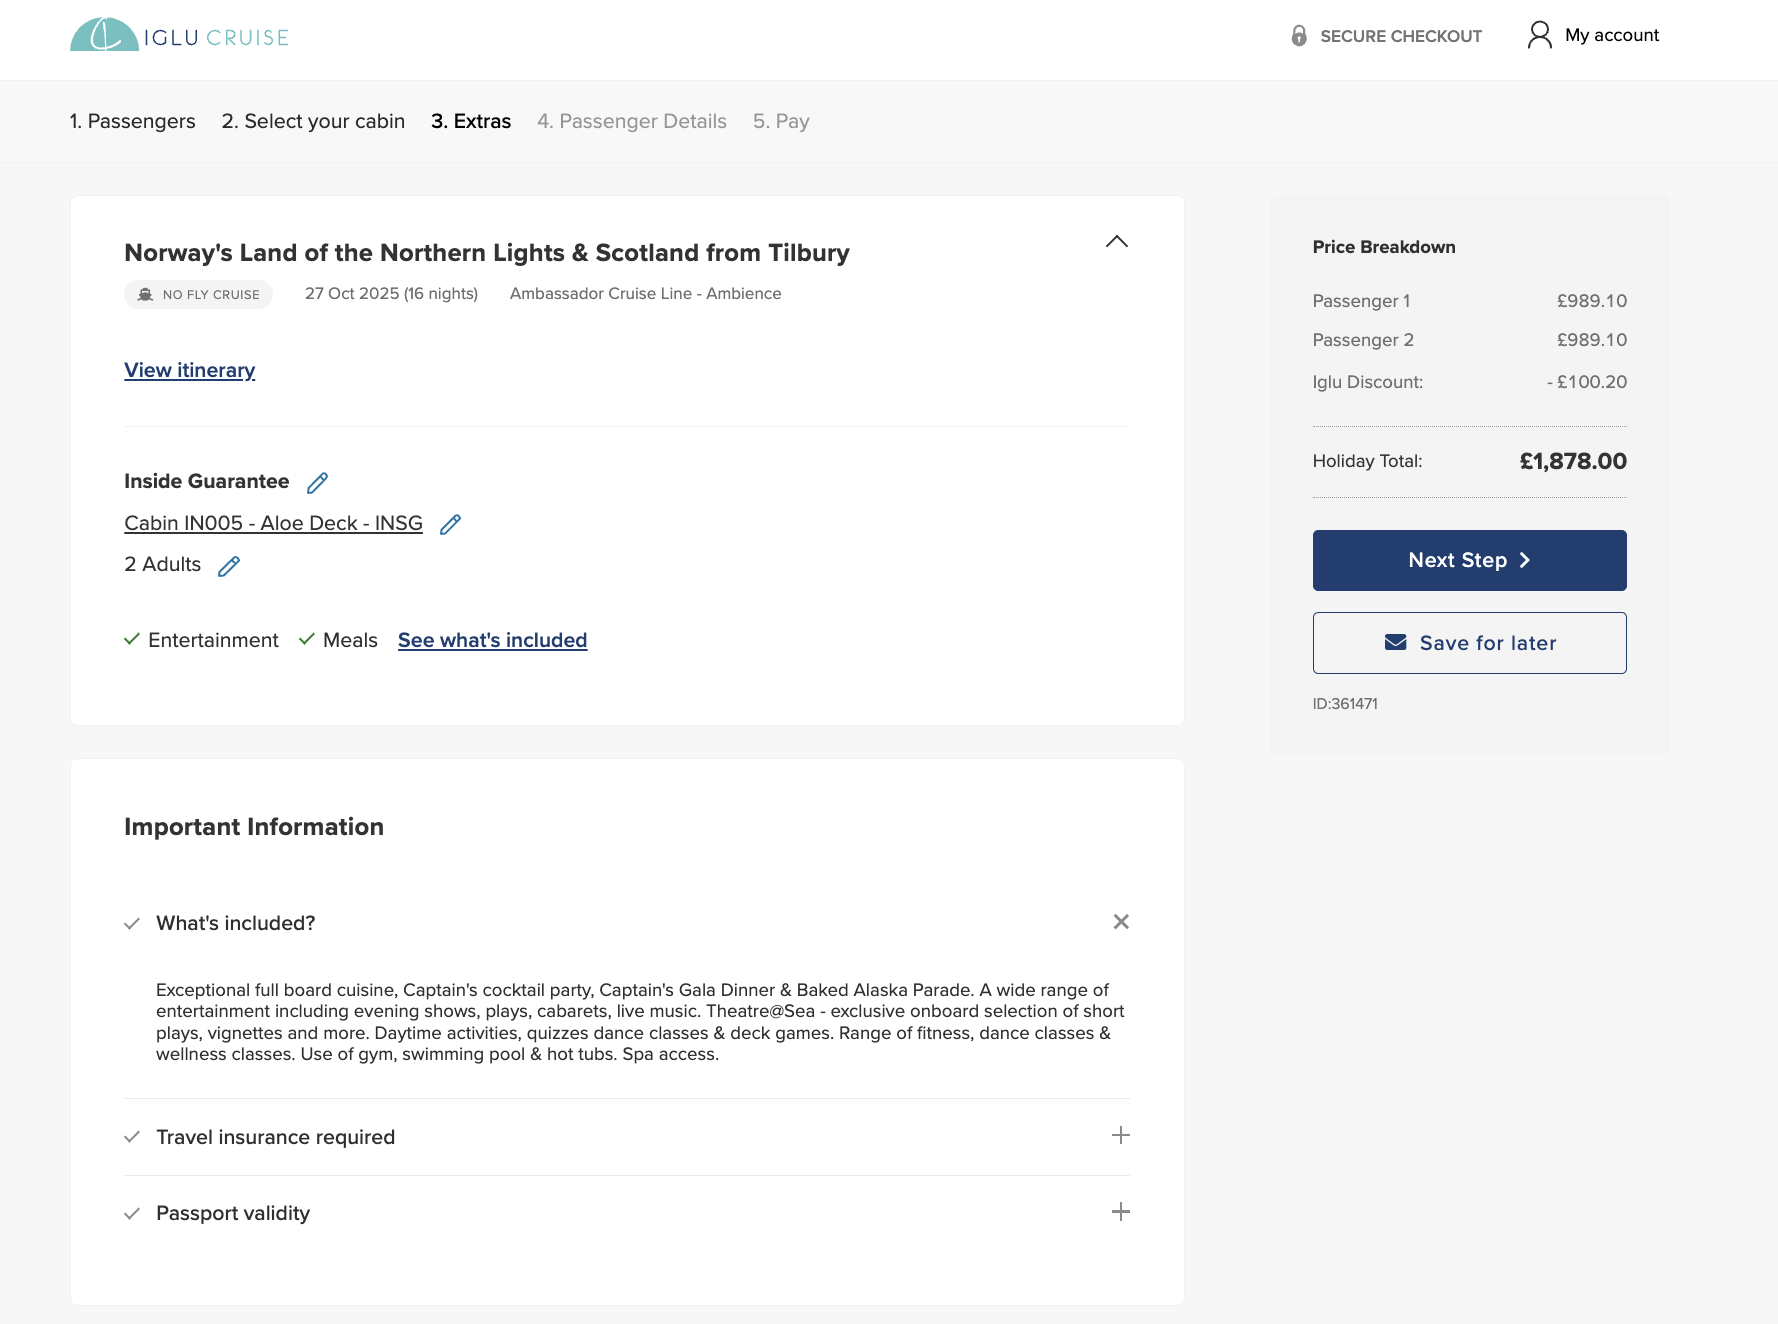Image resolution: width=1778 pixels, height=1324 pixels.
Task: Click the No Fly Cruise badge
Action: (198, 294)
